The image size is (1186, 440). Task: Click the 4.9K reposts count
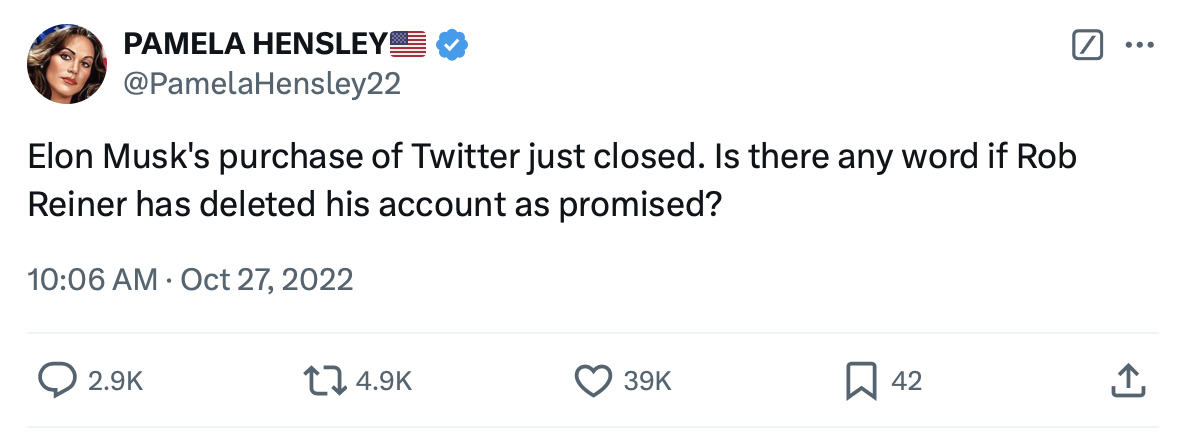[x=384, y=380]
